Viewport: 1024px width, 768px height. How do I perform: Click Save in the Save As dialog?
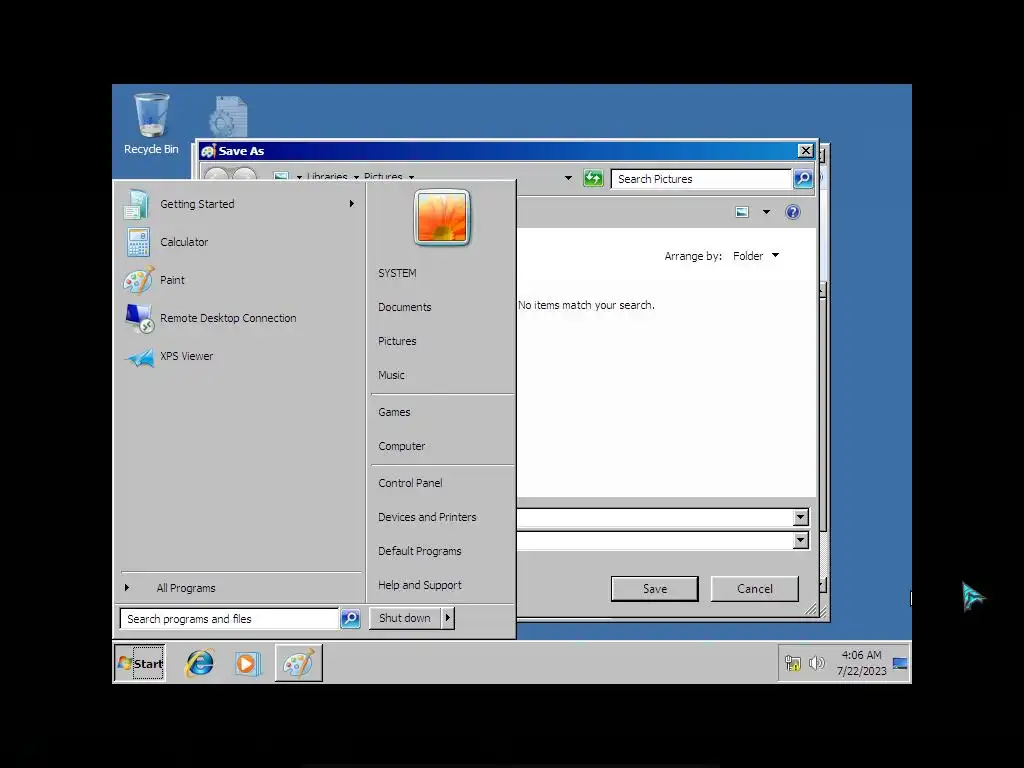pyautogui.click(x=654, y=588)
